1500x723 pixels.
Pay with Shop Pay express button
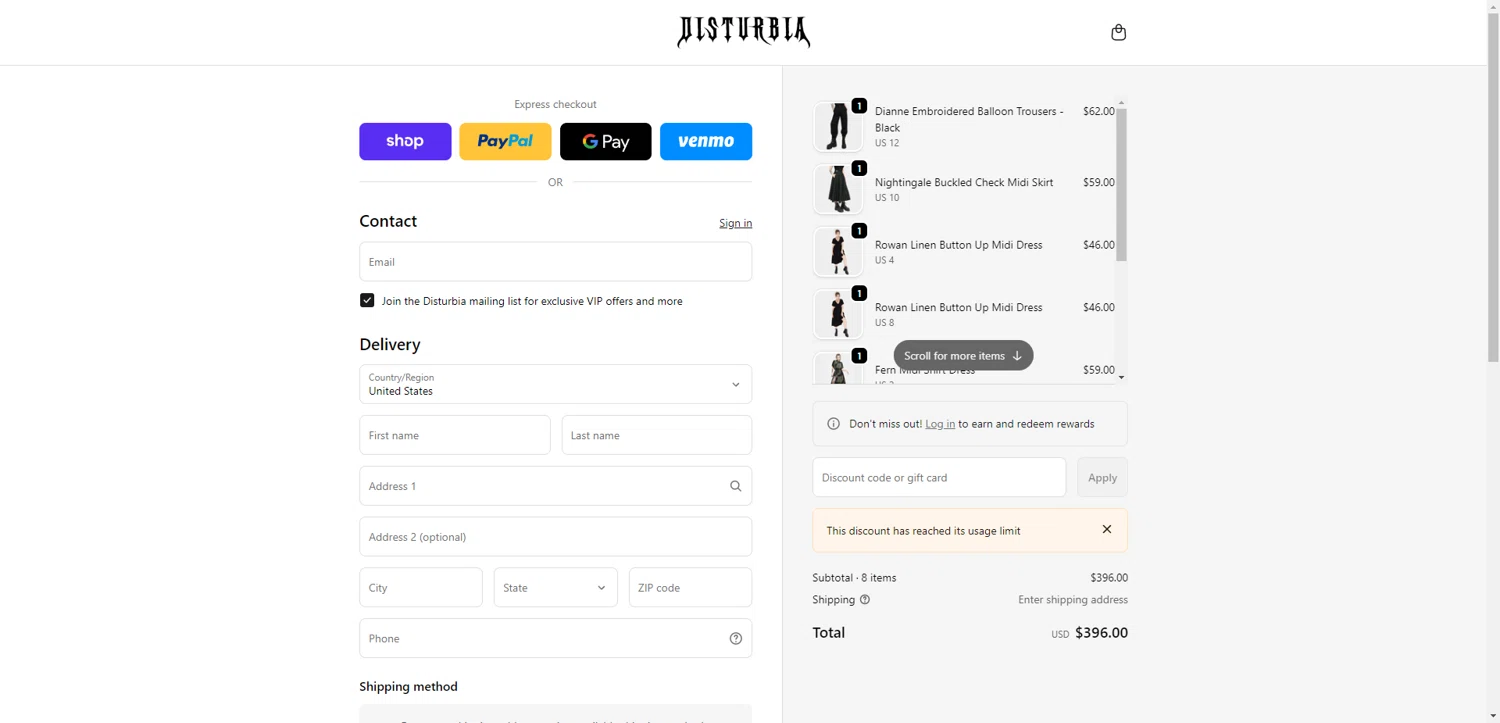point(405,141)
